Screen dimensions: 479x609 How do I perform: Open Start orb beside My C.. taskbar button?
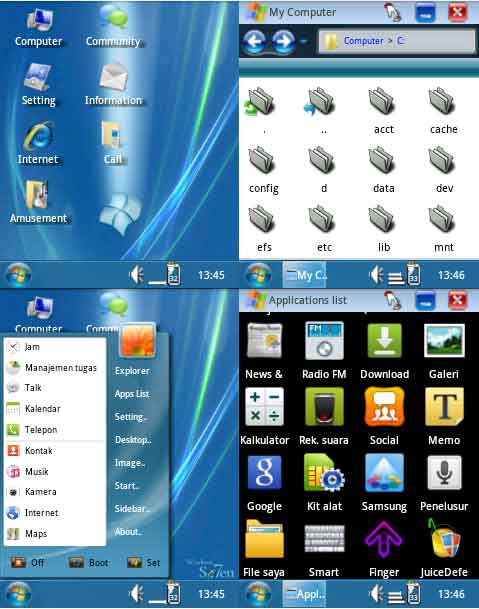[259, 275]
